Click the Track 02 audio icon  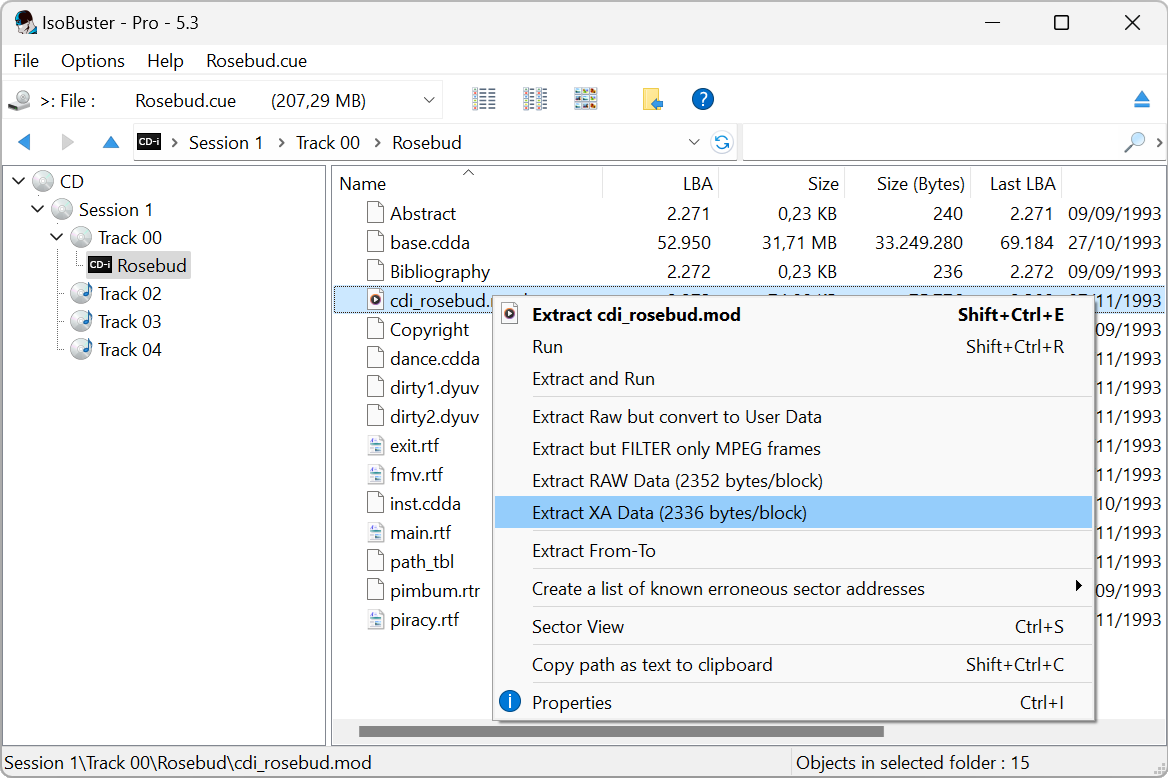(x=80, y=293)
